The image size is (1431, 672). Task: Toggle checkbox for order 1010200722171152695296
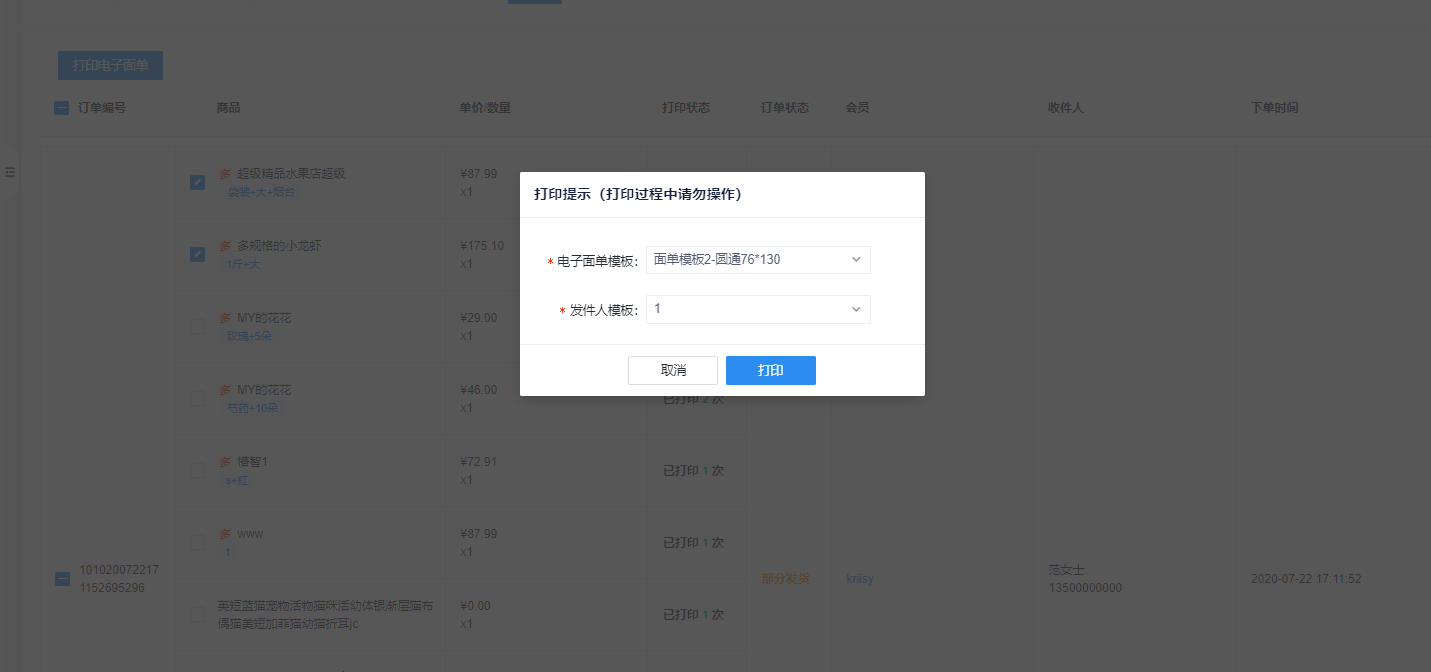(x=61, y=578)
